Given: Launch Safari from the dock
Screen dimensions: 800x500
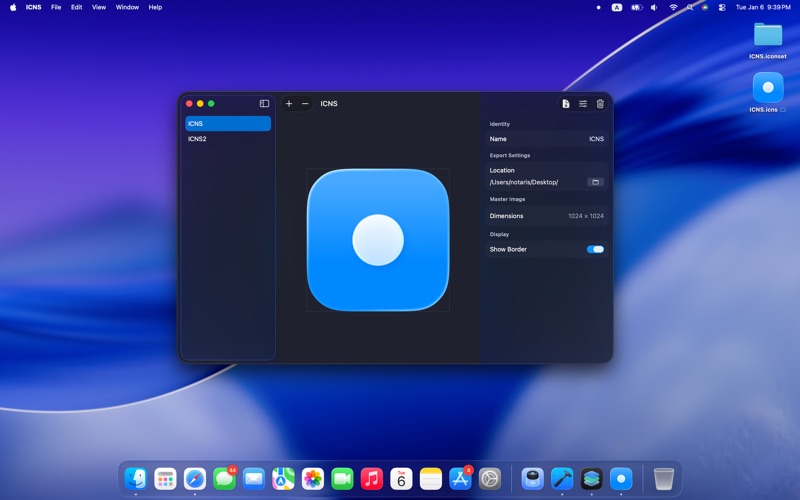Looking at the screenshot, I should [x=195, y=479].
